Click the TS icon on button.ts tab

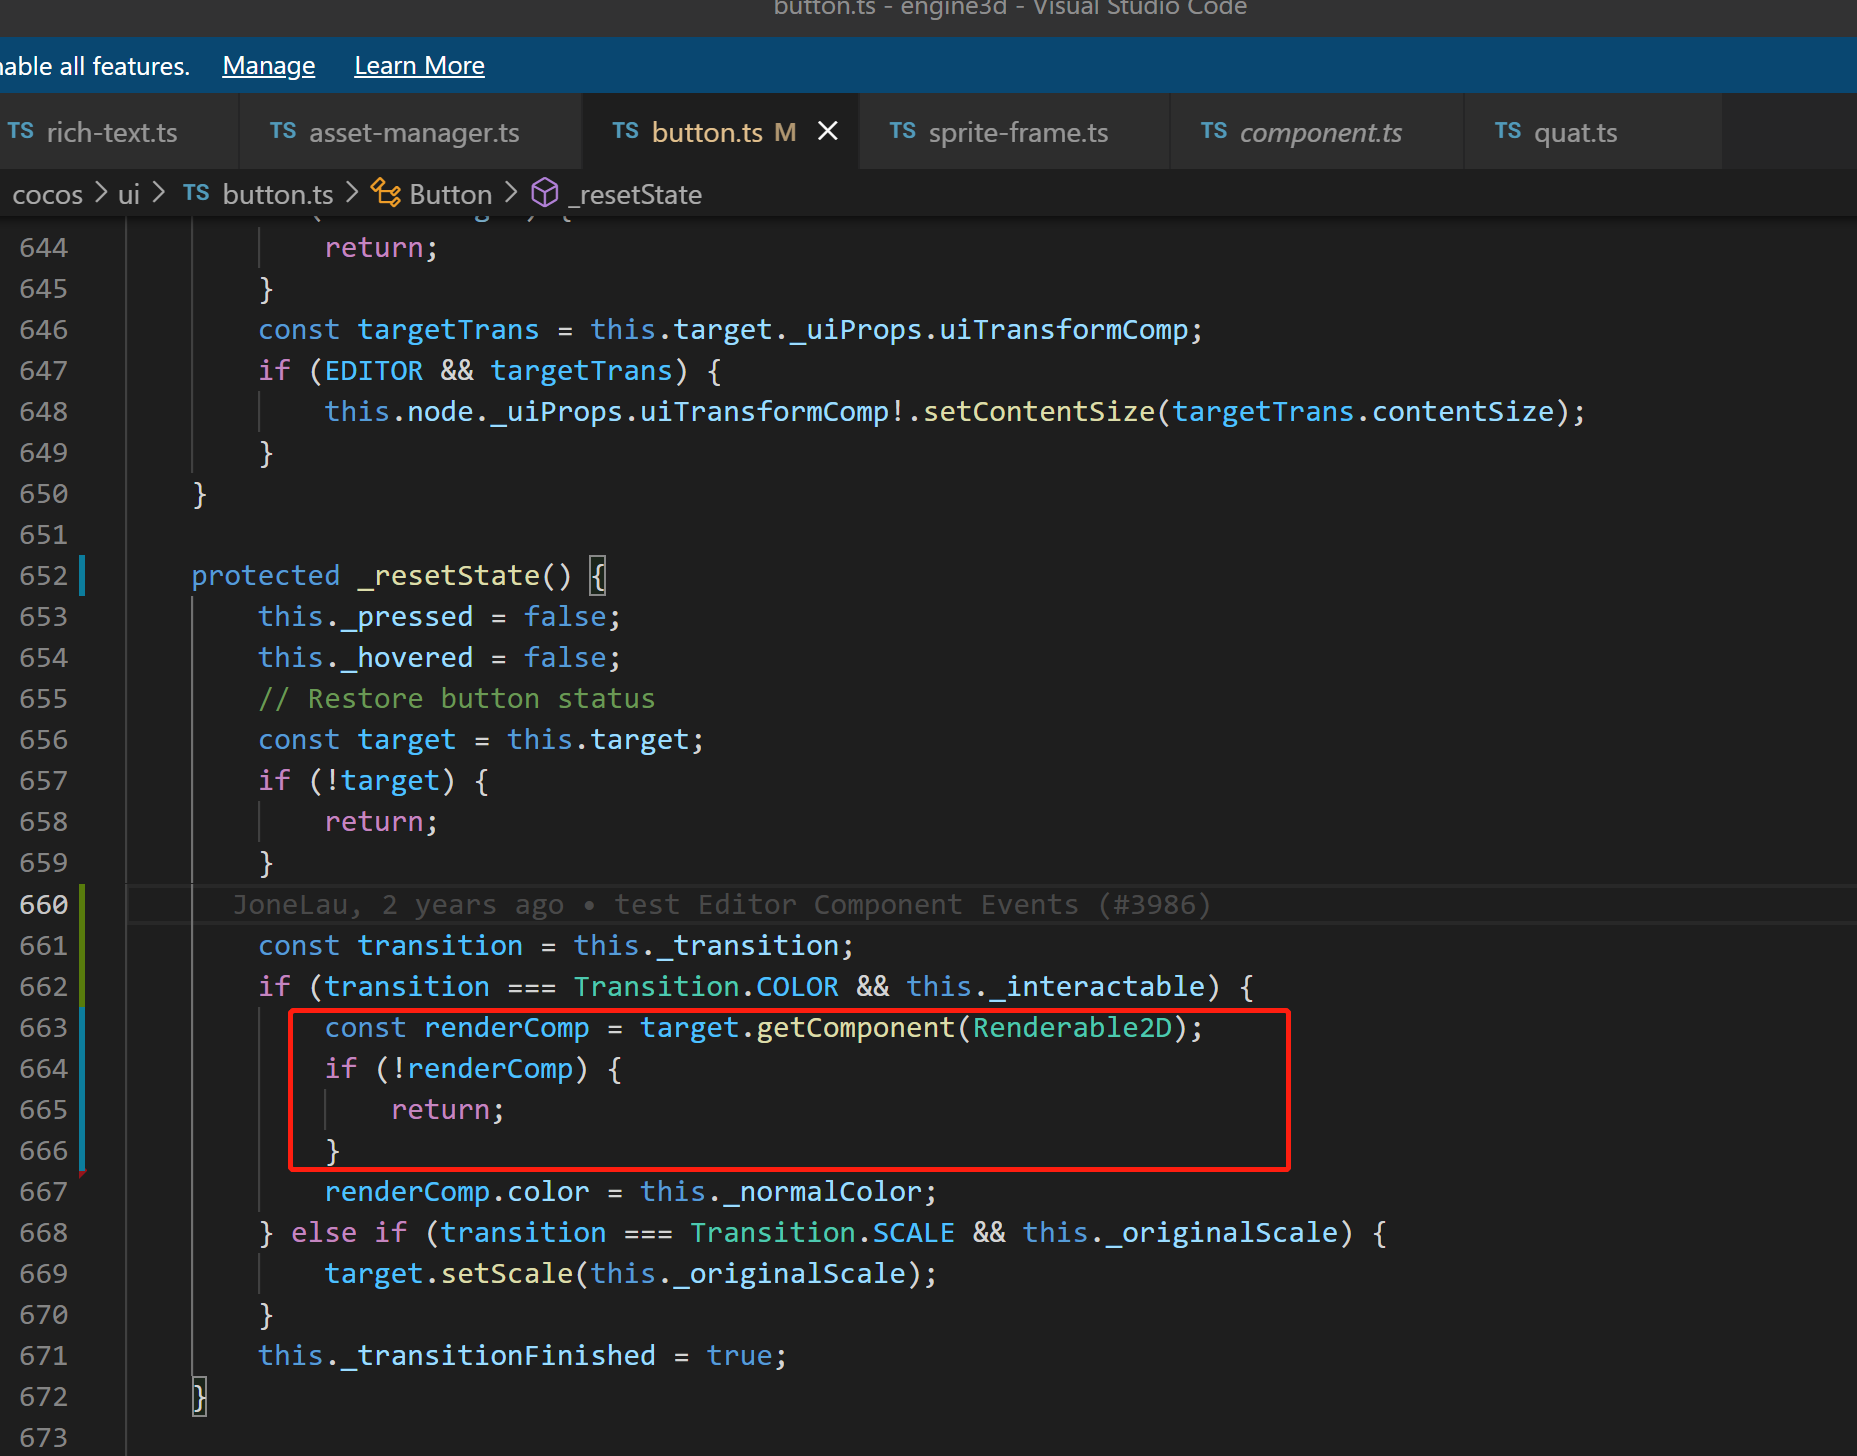click(626, 131)
